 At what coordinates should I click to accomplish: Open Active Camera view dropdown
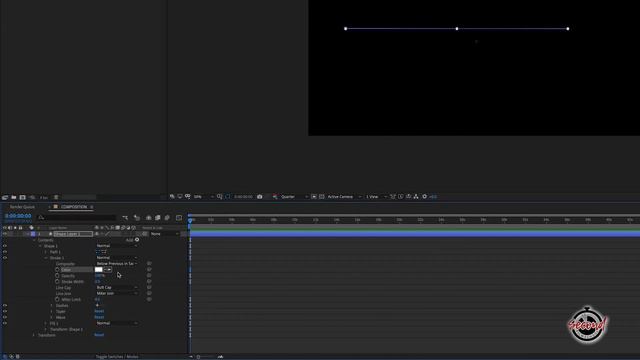344,197
